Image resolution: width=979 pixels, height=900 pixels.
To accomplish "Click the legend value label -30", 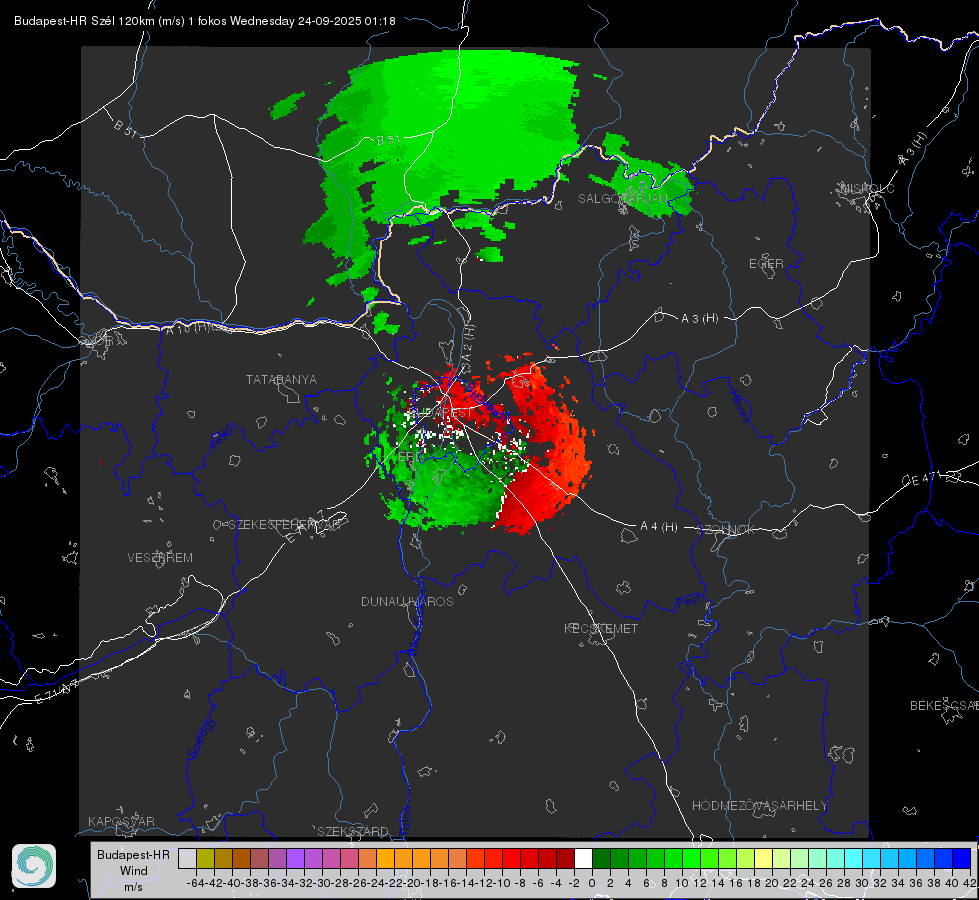I will [322, 883].
